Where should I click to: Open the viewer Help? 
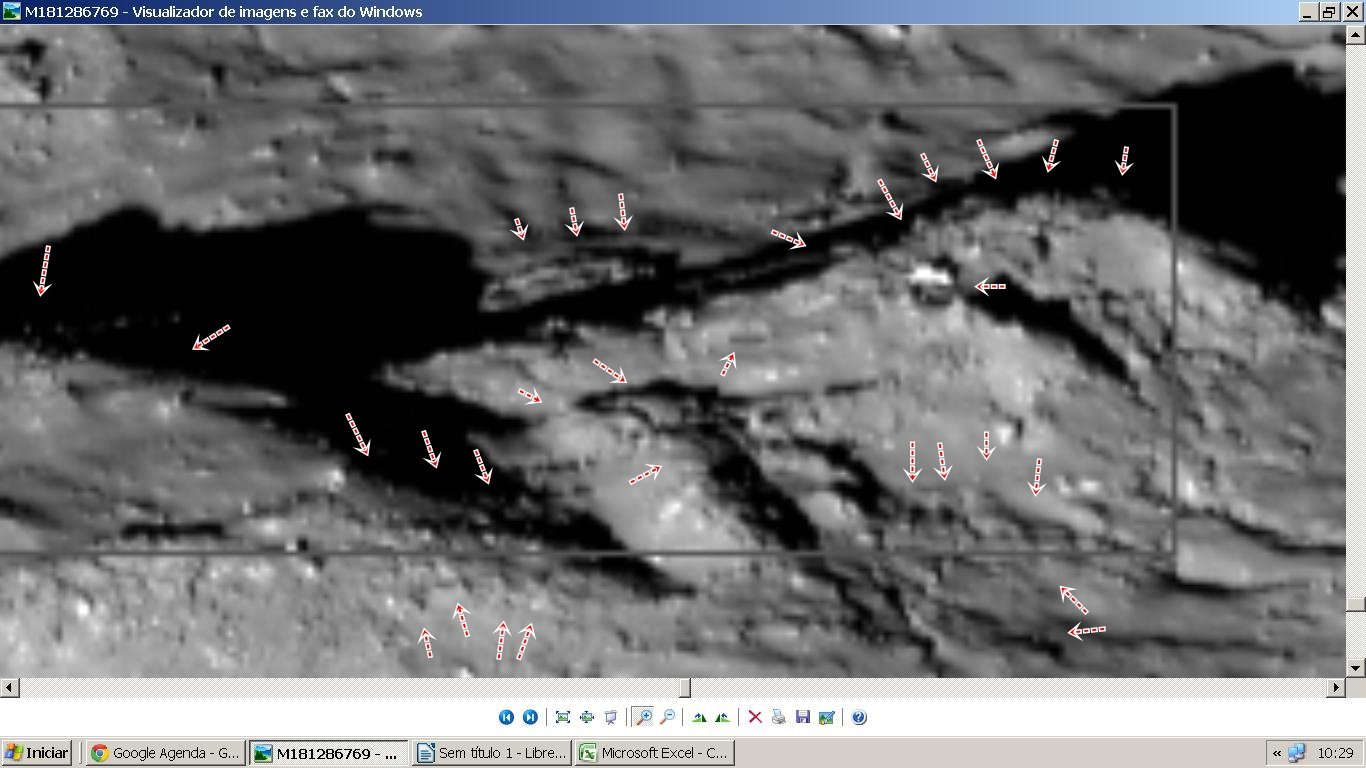(x=859, y=717)
